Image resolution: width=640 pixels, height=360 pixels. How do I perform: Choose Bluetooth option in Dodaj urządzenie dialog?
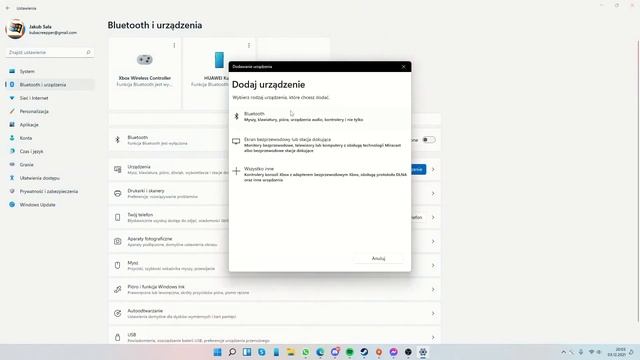pyautogui.click(x=320, y=117)
